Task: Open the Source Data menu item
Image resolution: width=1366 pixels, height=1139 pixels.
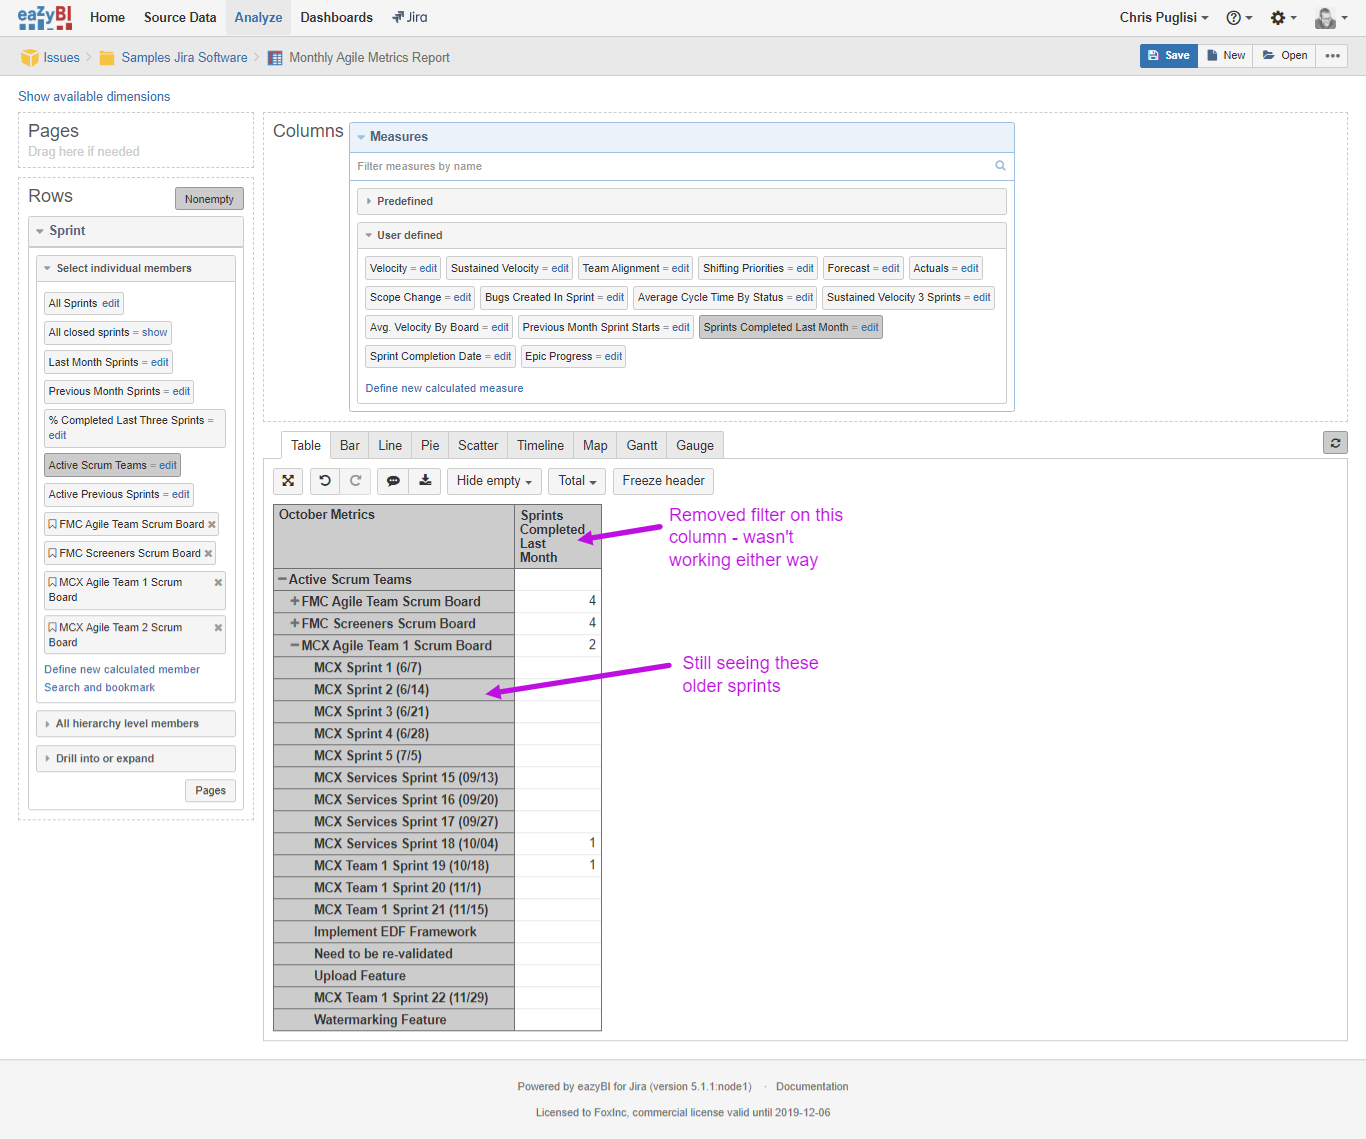Action: (x=180, y=17)
